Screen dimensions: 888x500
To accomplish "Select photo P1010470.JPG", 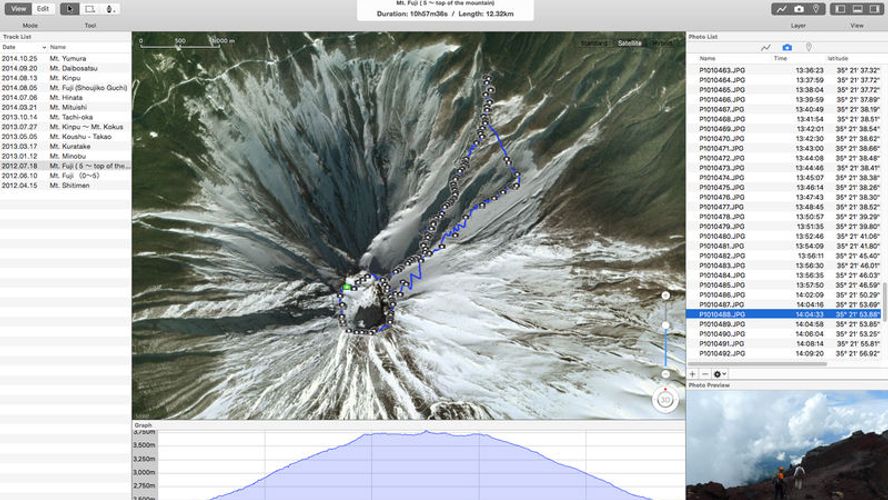I will (784, 139).
